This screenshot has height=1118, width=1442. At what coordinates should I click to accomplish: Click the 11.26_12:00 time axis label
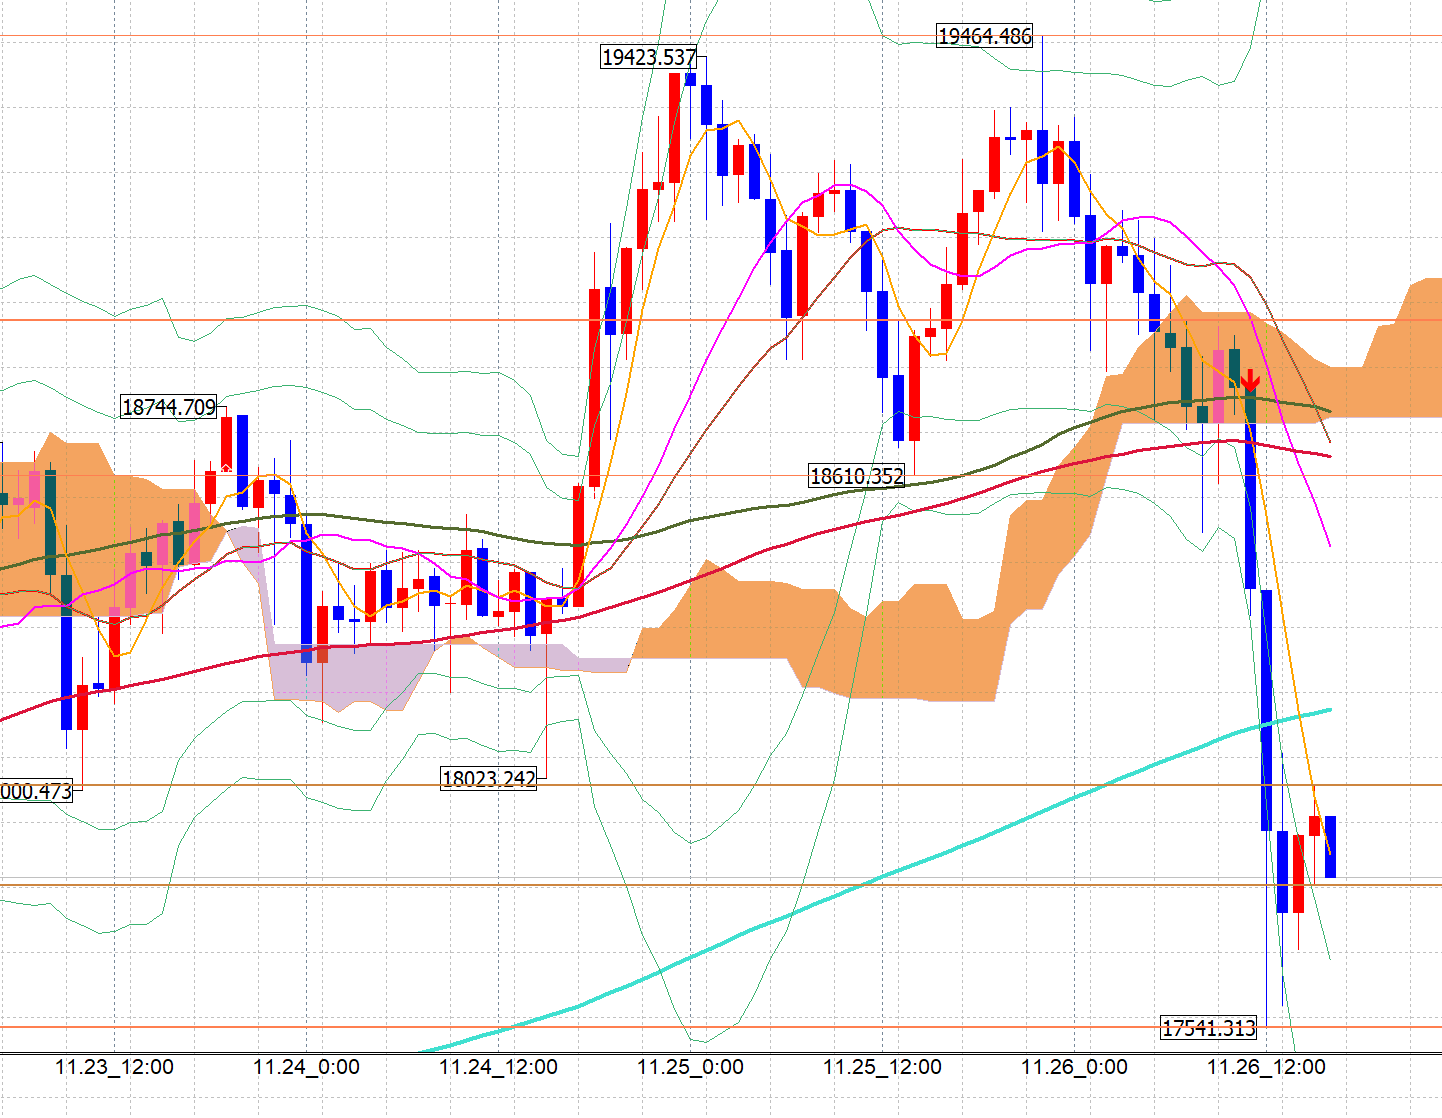[x=1266, y=1067]
